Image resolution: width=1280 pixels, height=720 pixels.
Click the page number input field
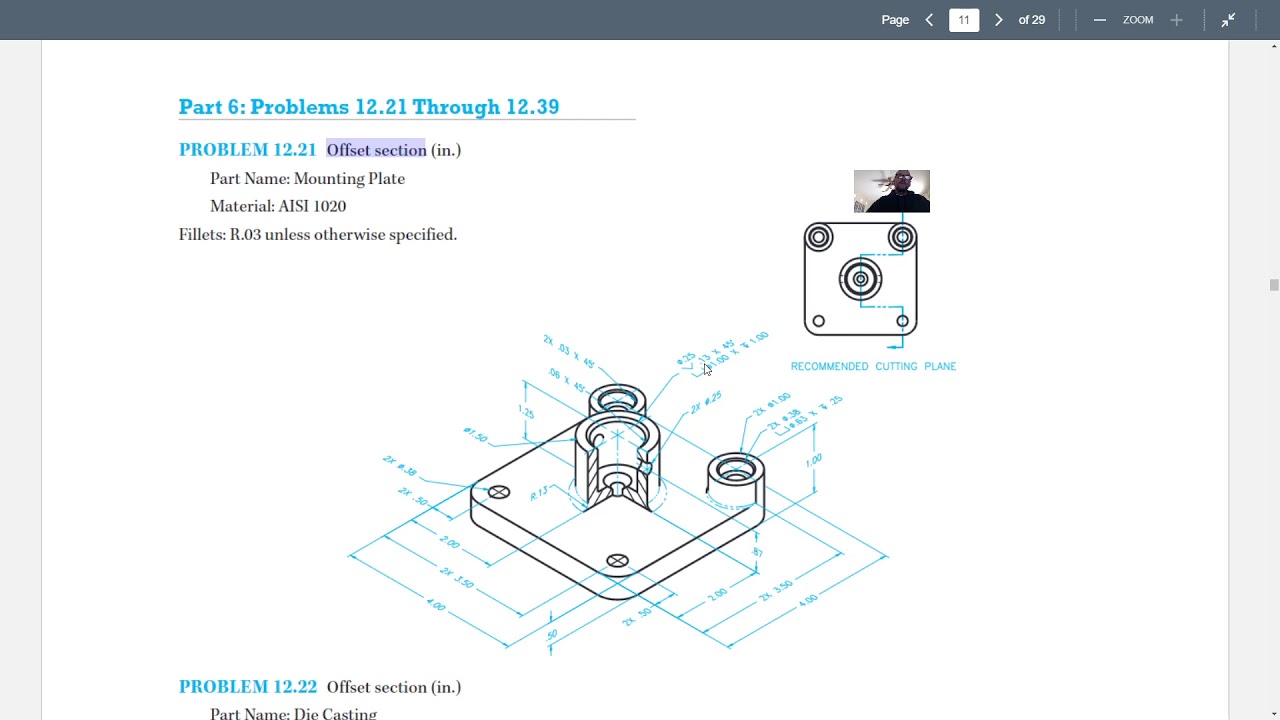click(x=964, y=20)
